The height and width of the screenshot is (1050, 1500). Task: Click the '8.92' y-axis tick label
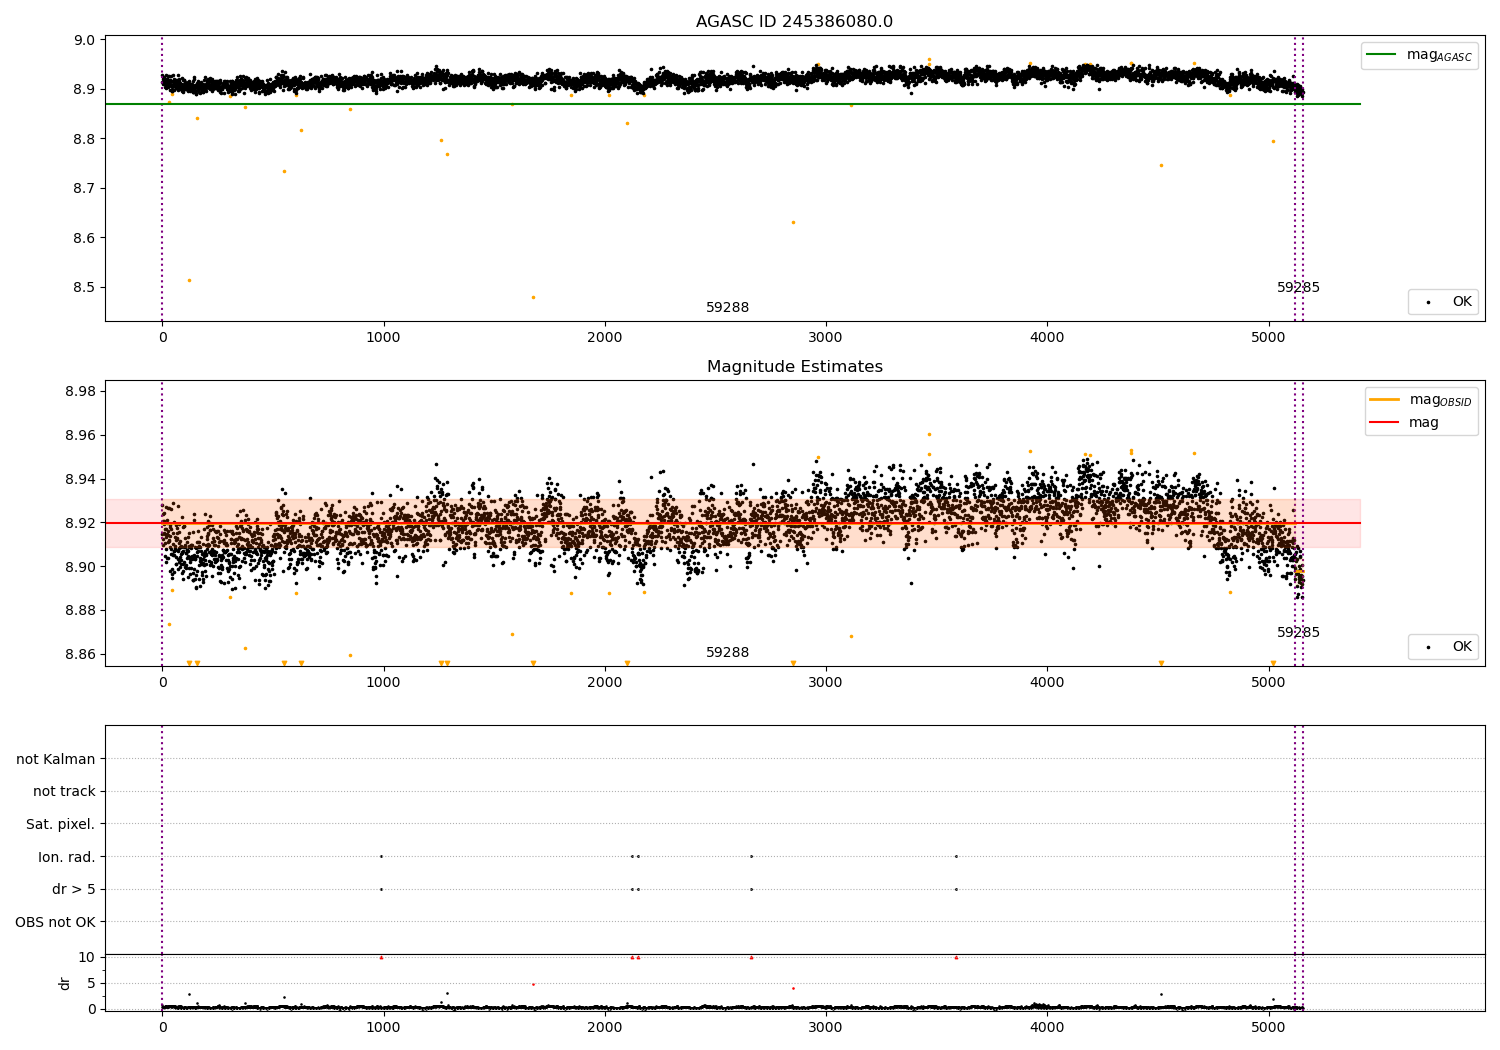(80, 523)
